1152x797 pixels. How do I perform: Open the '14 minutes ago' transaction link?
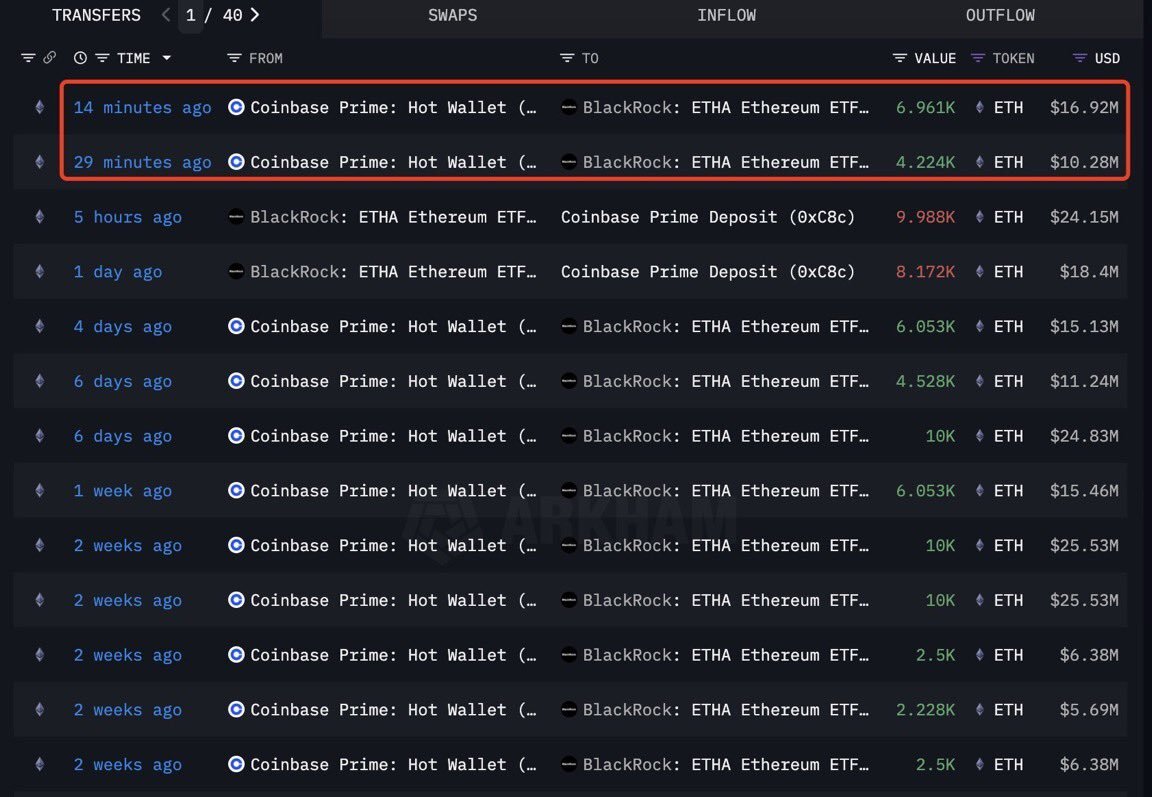143,107
